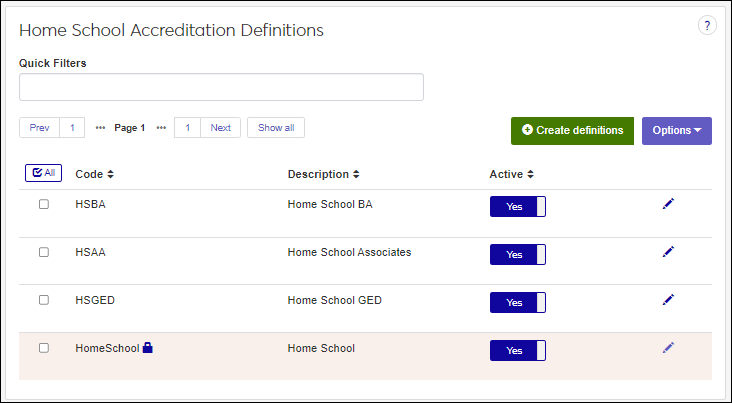Check the HSBA row checkbox
732x403 pixels.
[44, 204]
